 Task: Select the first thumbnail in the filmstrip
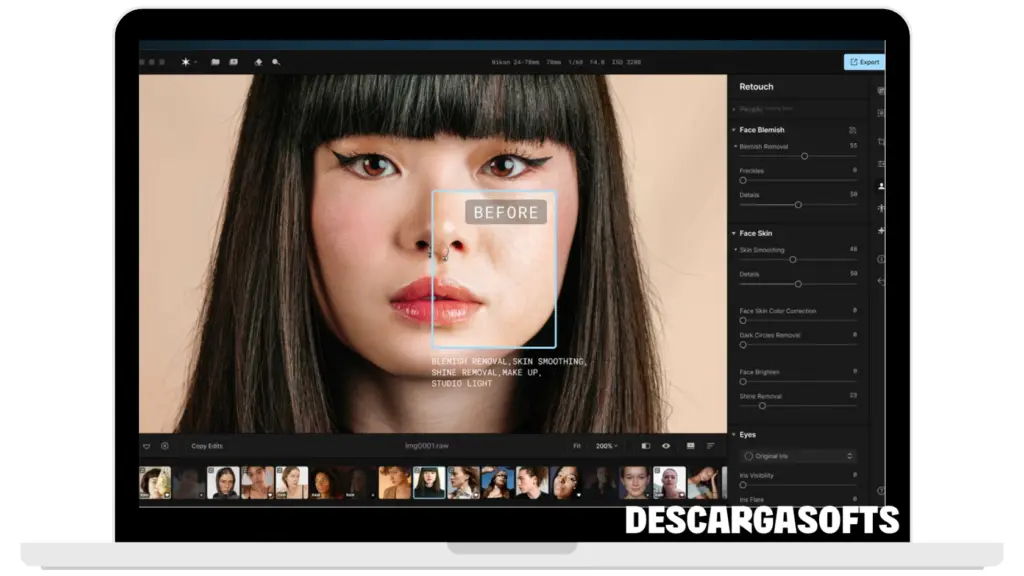pyautogui.click(x=155, y=482)
